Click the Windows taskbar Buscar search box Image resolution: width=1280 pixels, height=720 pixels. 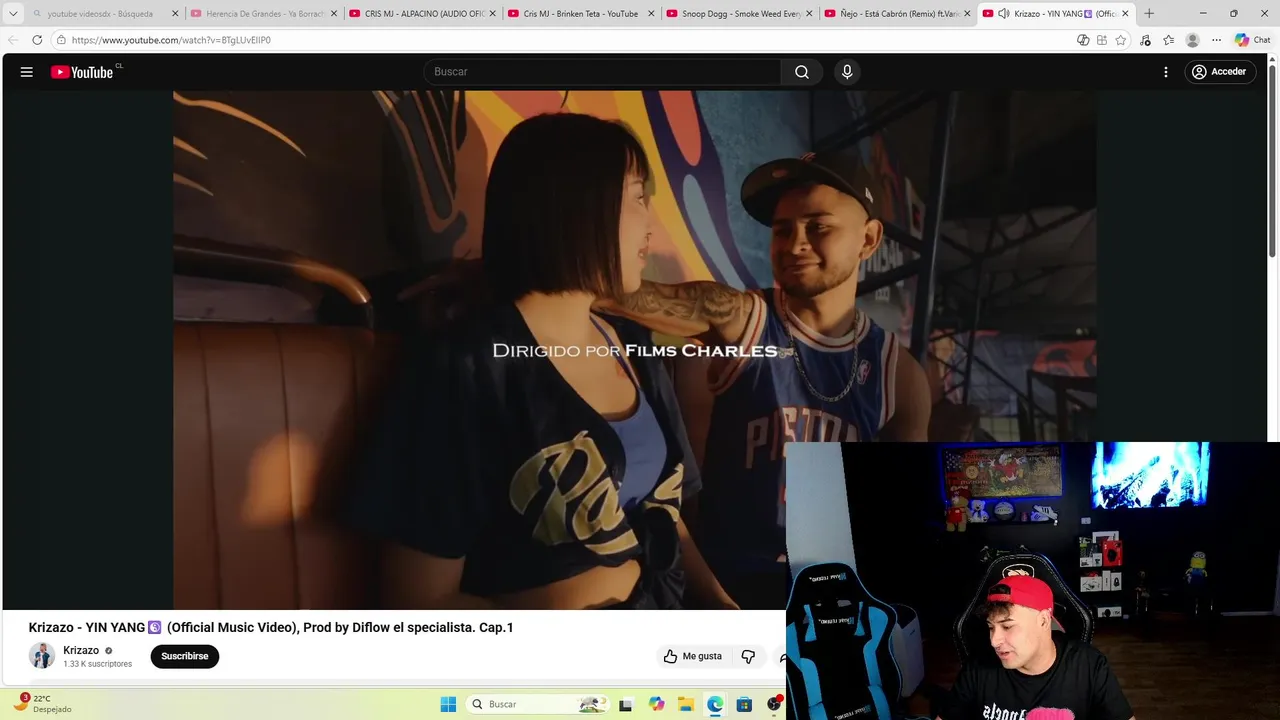[538, 704]
